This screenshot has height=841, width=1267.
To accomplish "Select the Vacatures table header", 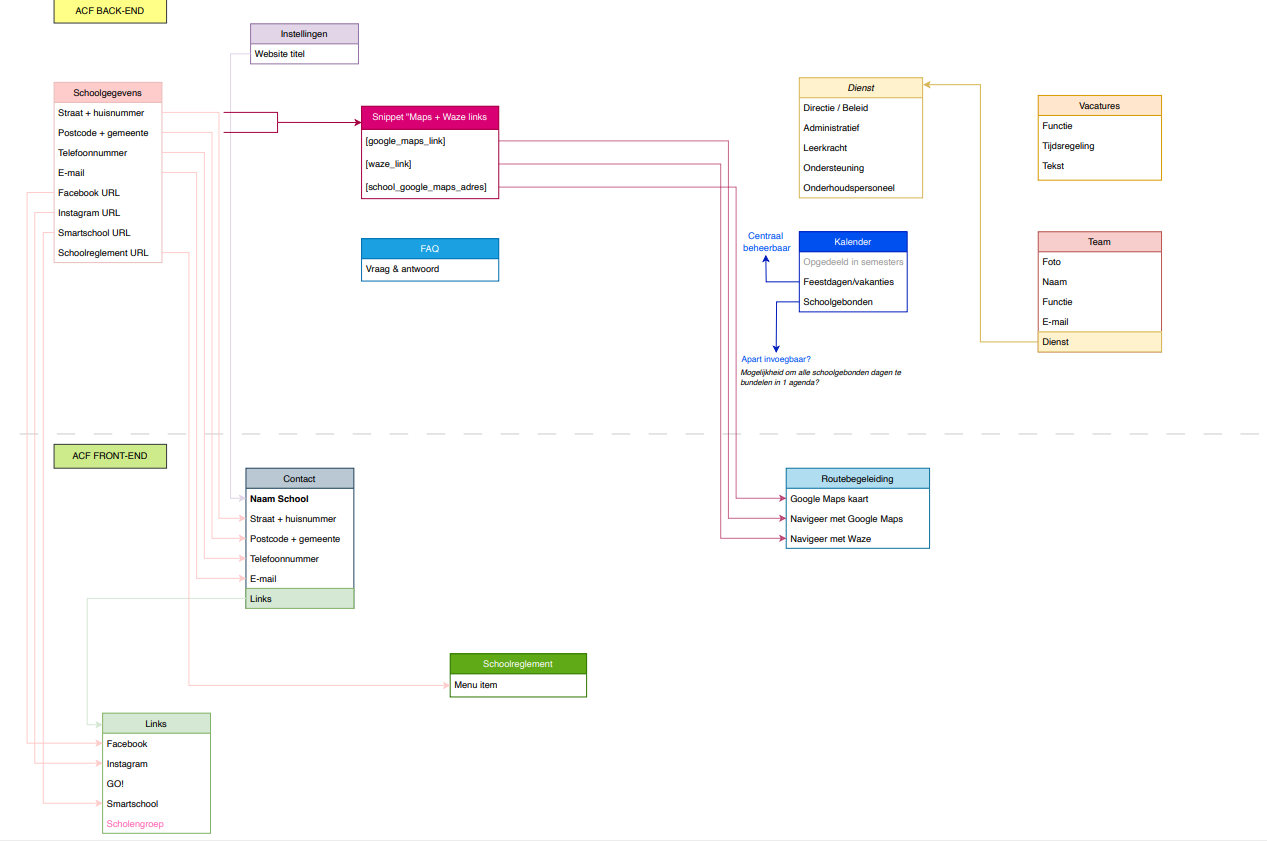I will coord(1099,106).
